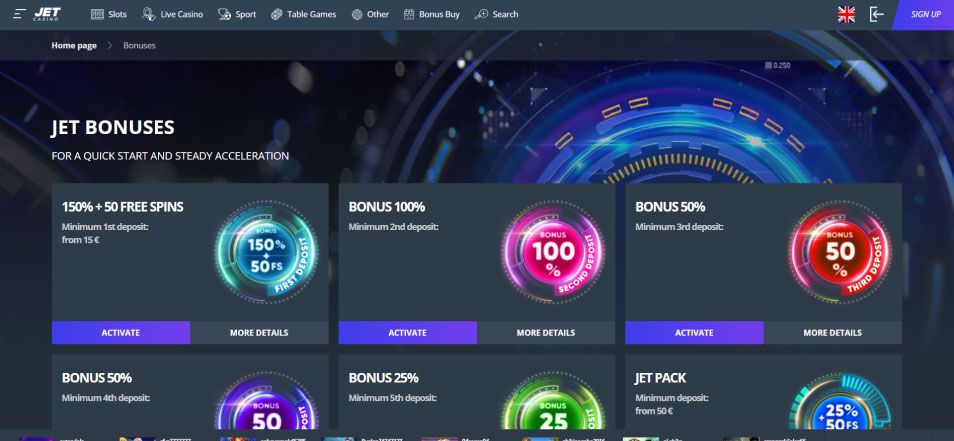Activate the 150% + 50 free spins bonus
This screenshot has height=441, width=954.
pyautogui.click(x=121, y=333)
